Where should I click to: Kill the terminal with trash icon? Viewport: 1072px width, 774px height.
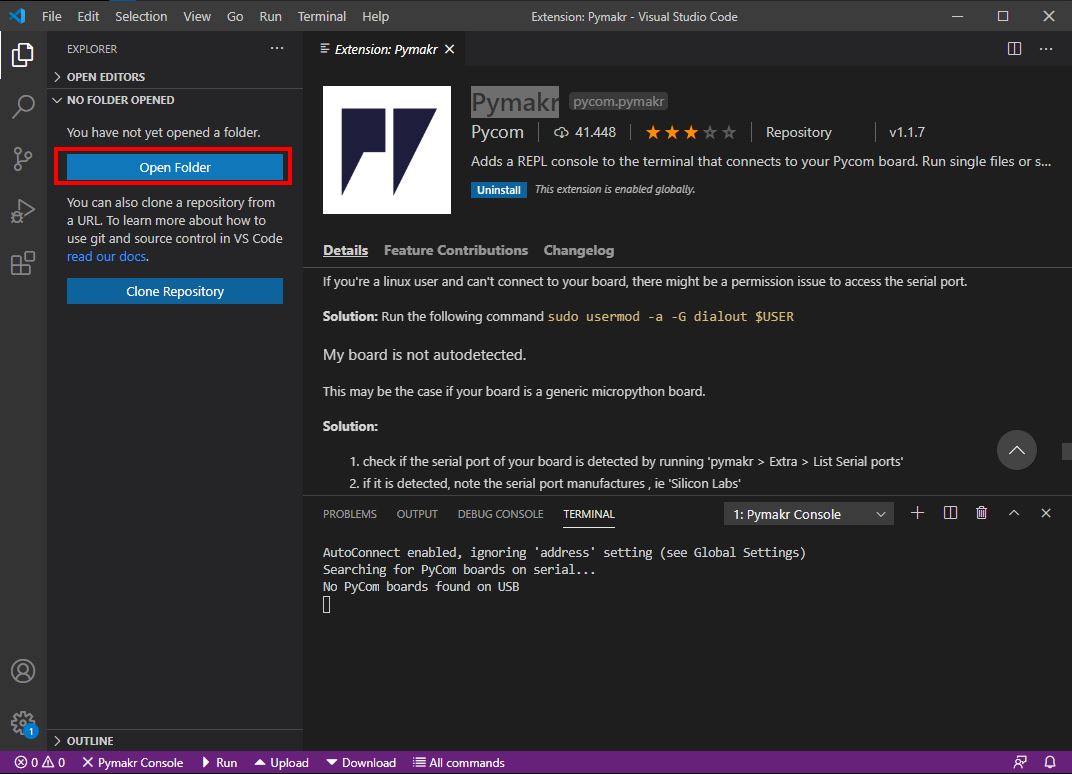[981, 513]
